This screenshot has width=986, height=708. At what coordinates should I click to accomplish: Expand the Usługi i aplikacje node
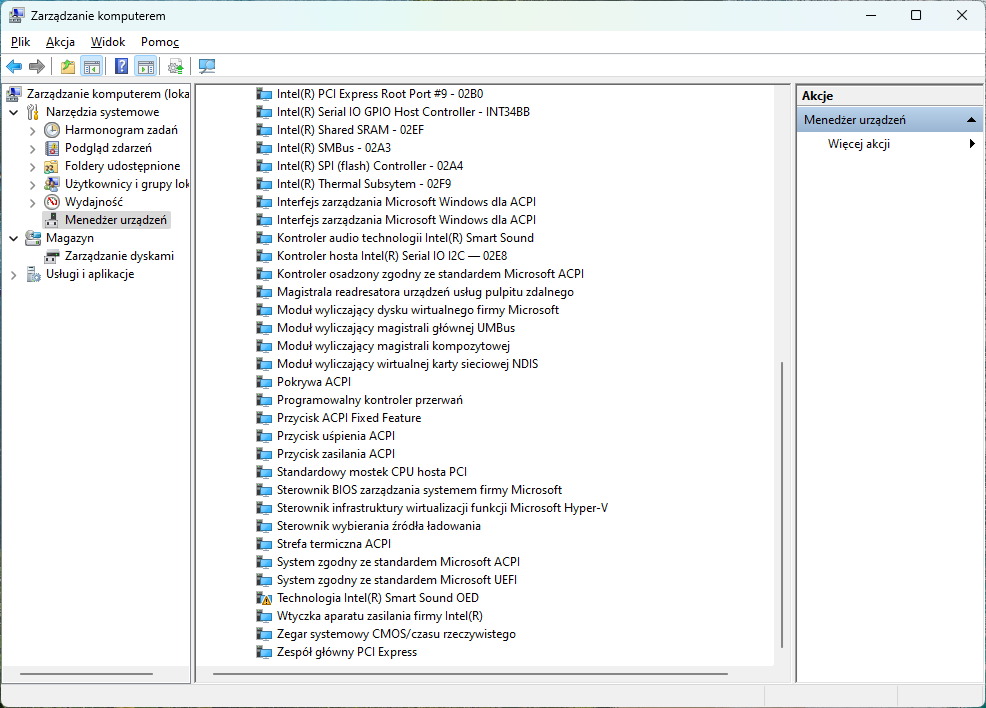pos(14,275)
